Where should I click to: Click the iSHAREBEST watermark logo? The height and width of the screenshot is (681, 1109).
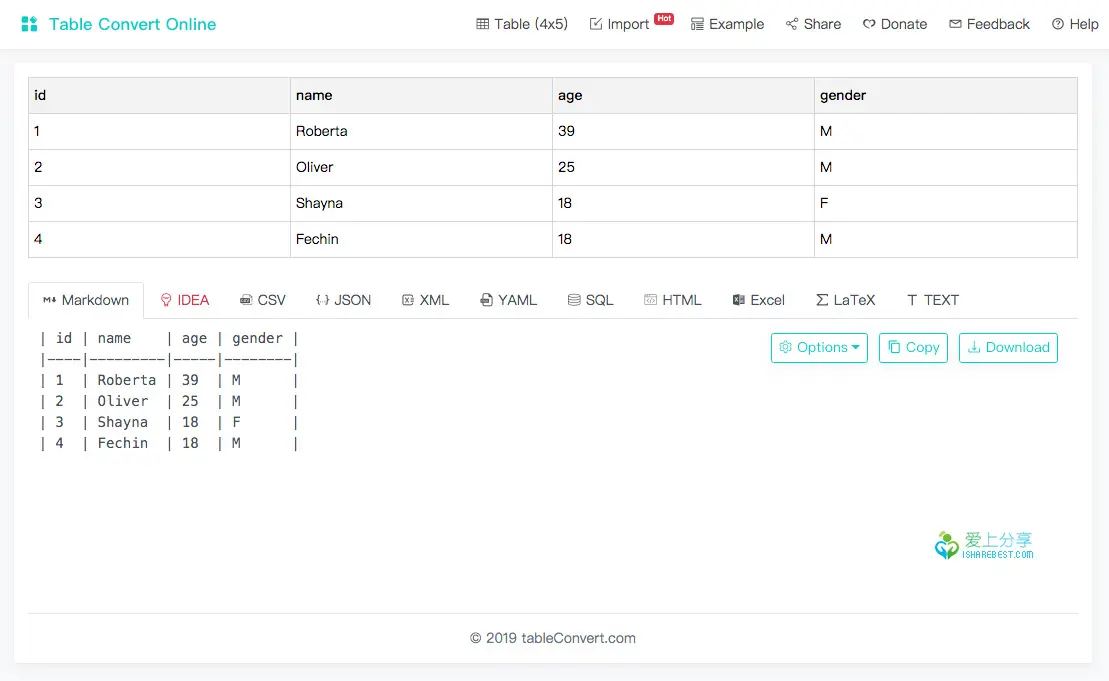944,544
